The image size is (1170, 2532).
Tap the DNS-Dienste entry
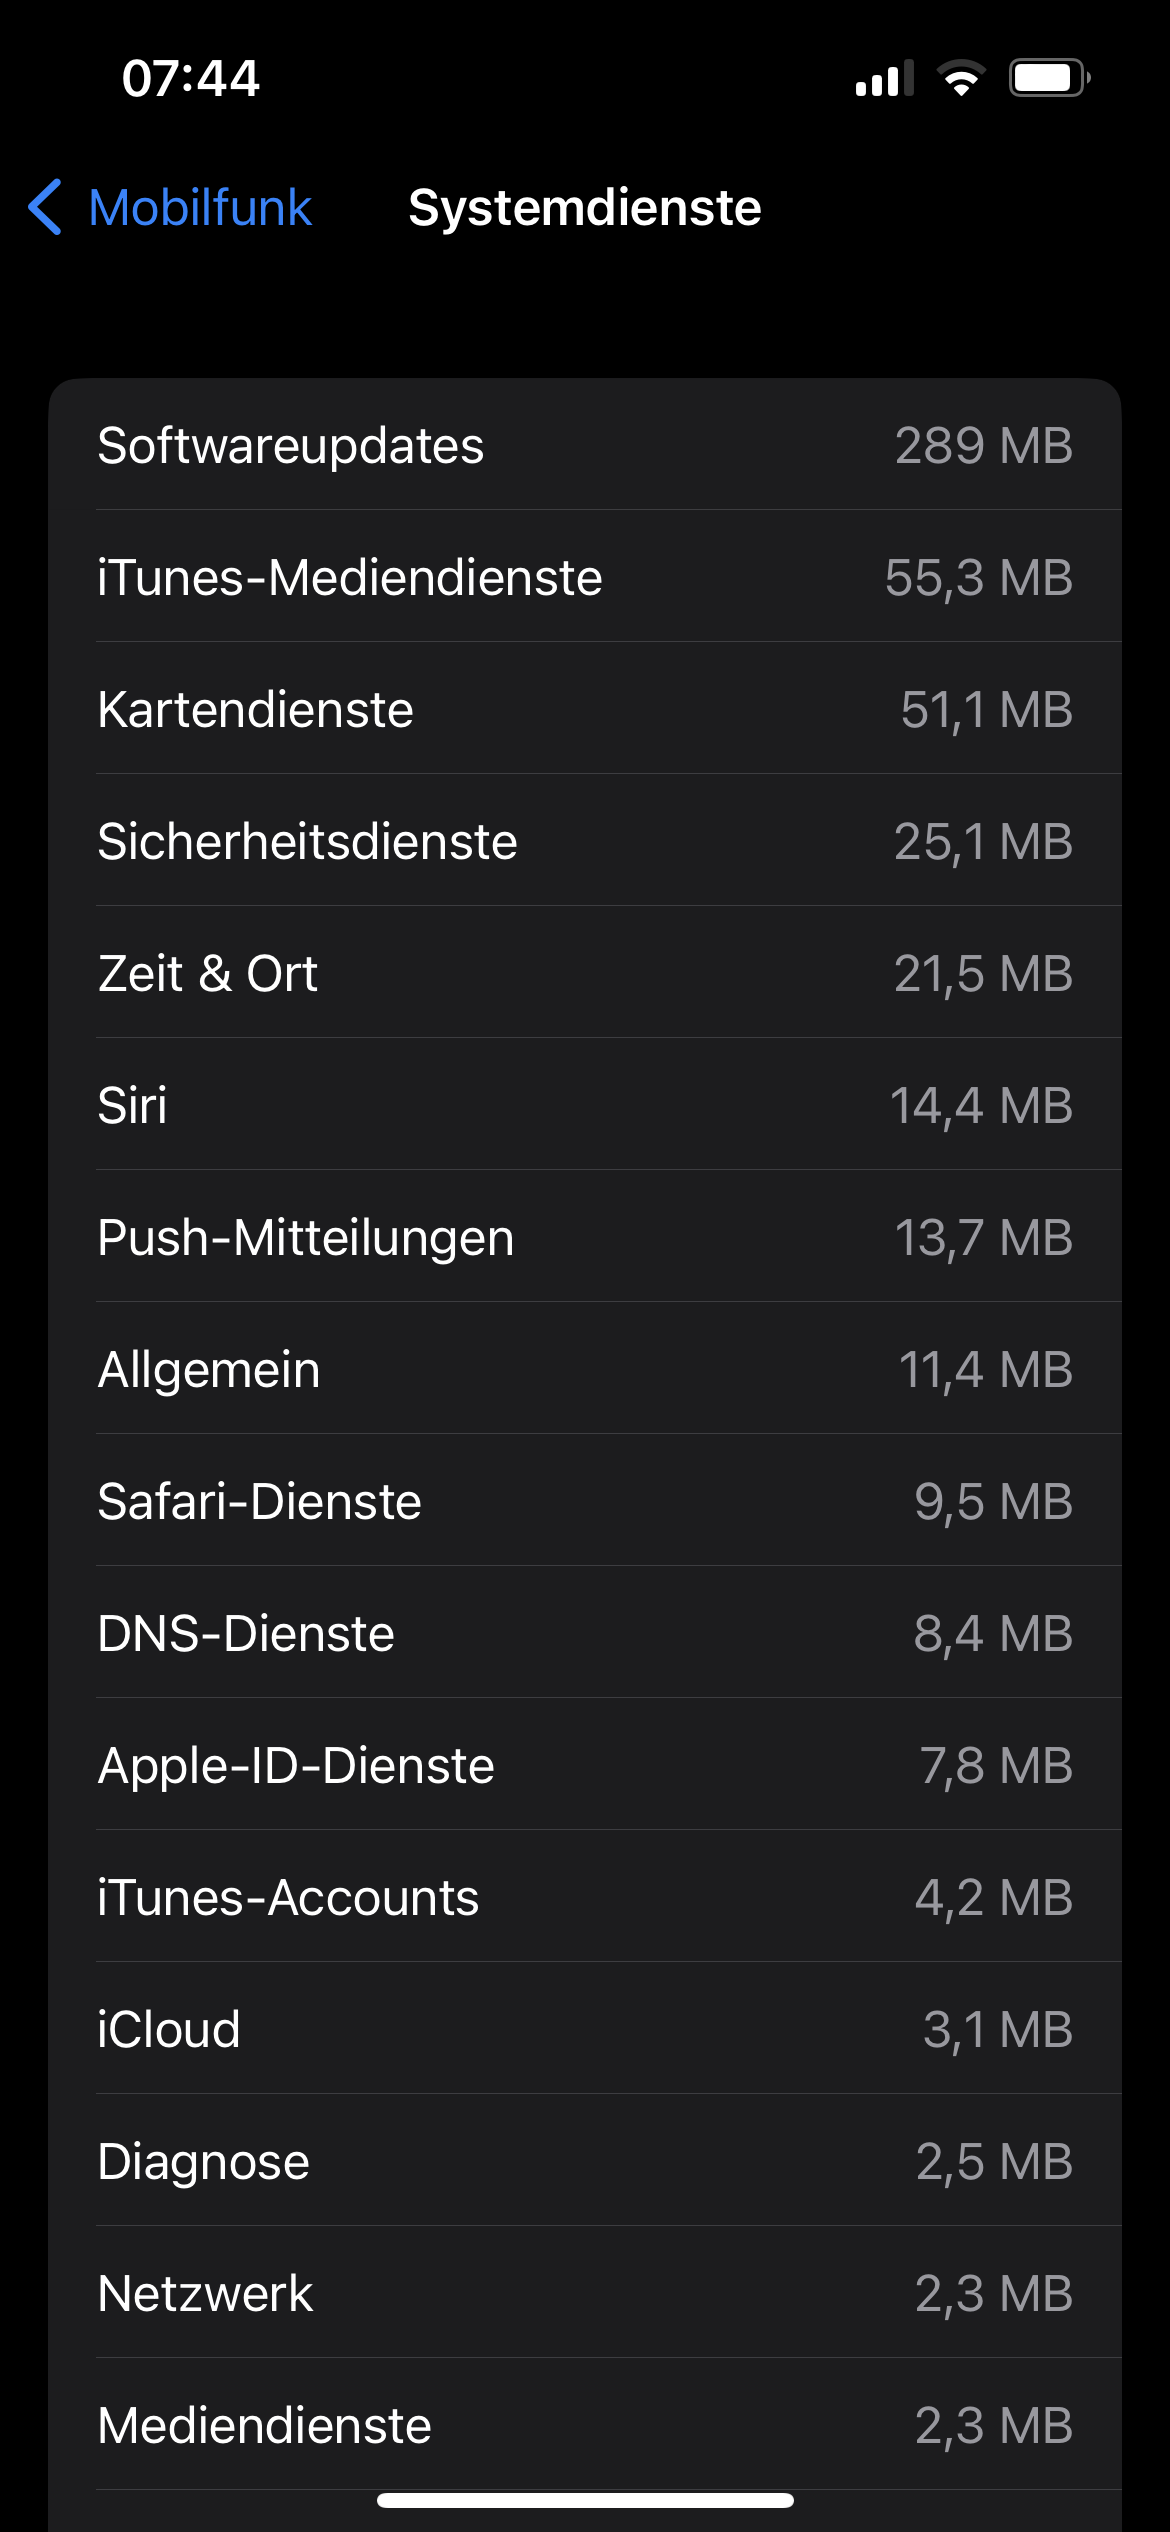click(x=584, y=1633)
